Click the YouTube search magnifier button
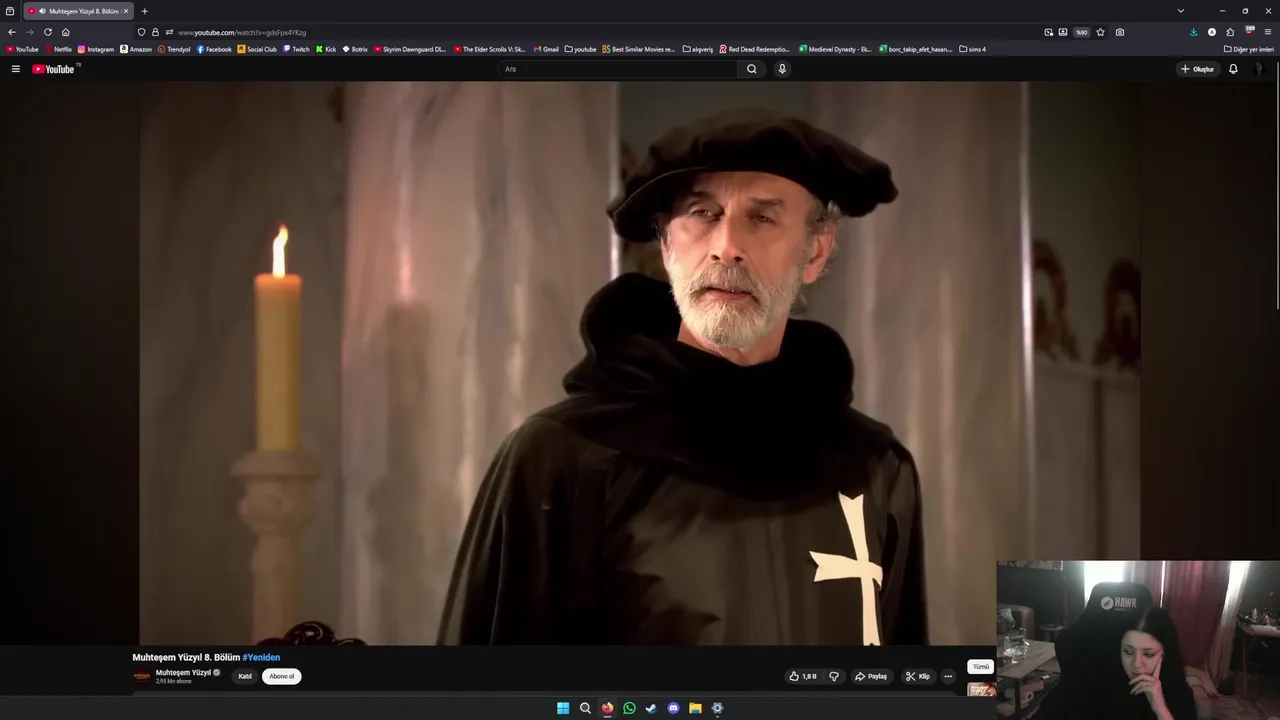 (752, 69)
